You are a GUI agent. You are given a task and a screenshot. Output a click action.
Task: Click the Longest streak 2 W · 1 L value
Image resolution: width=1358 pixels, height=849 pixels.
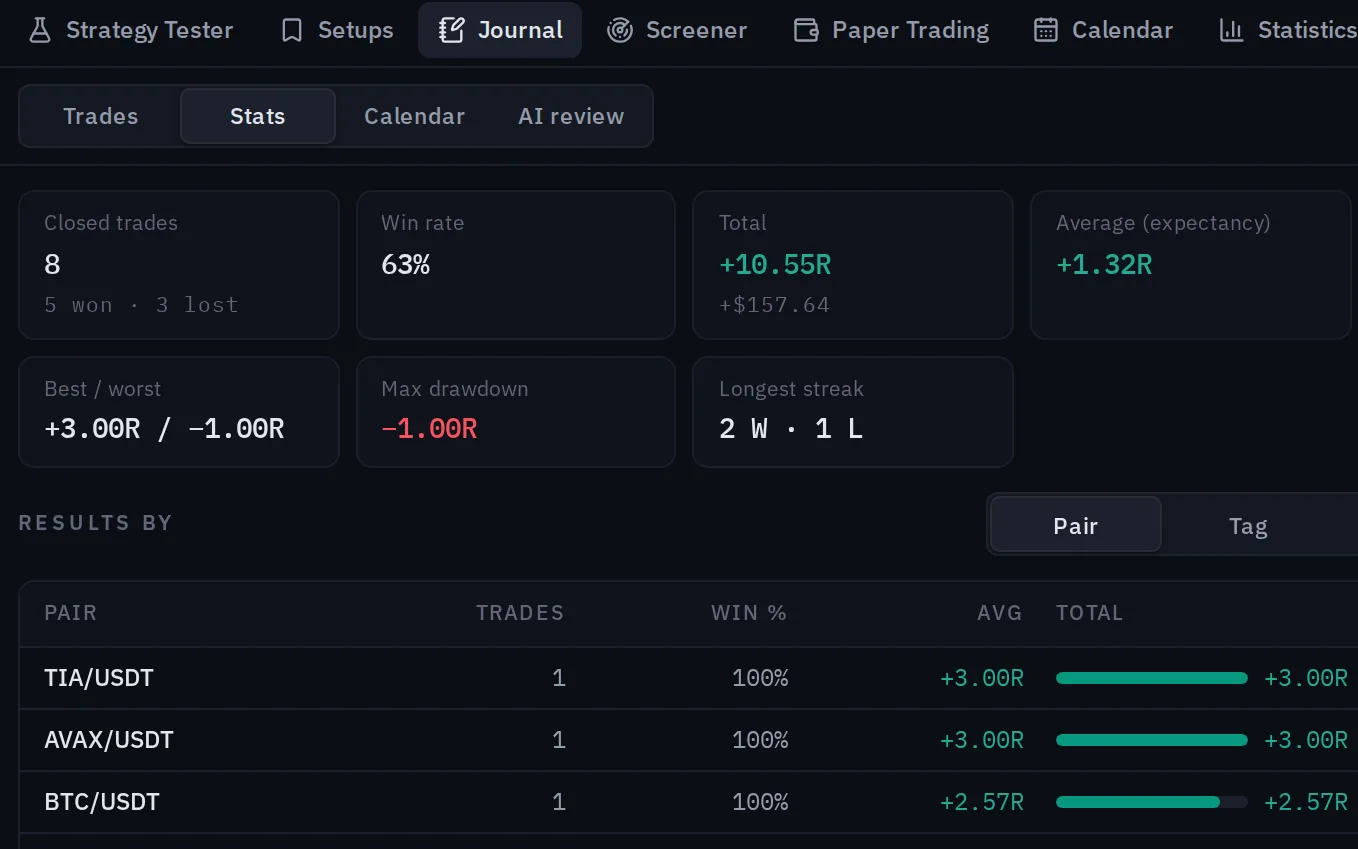point(791,429)
